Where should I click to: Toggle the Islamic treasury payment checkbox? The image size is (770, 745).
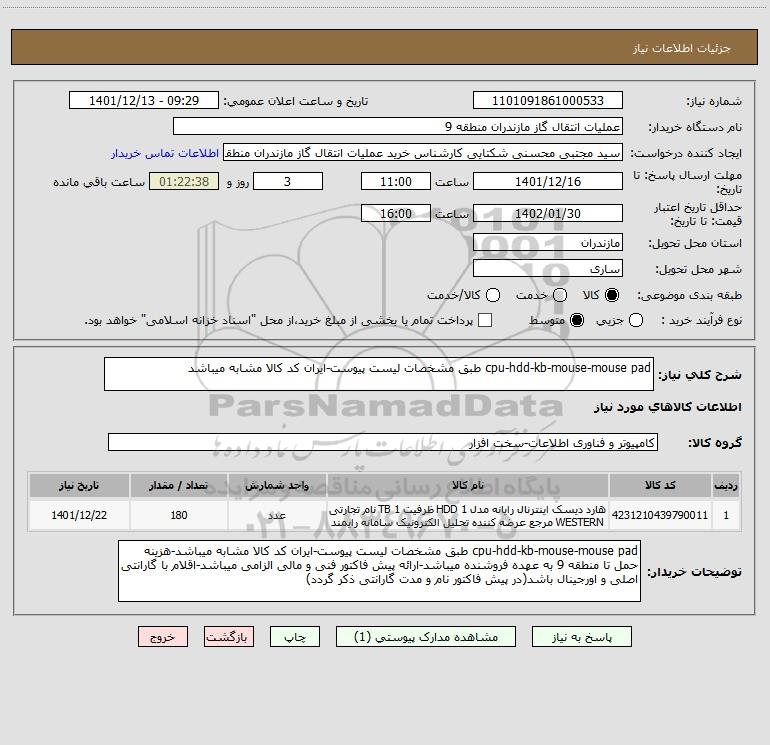coord(485,320)
